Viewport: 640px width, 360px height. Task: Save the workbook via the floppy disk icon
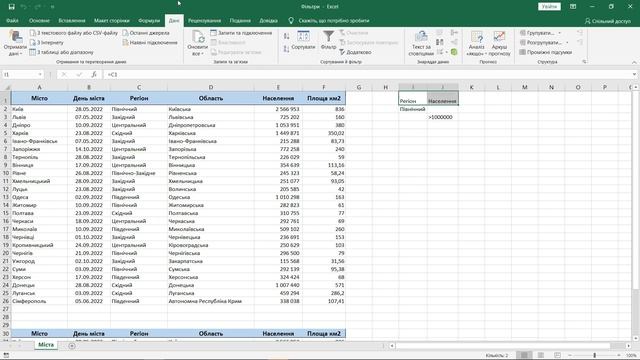click(11, 7)
